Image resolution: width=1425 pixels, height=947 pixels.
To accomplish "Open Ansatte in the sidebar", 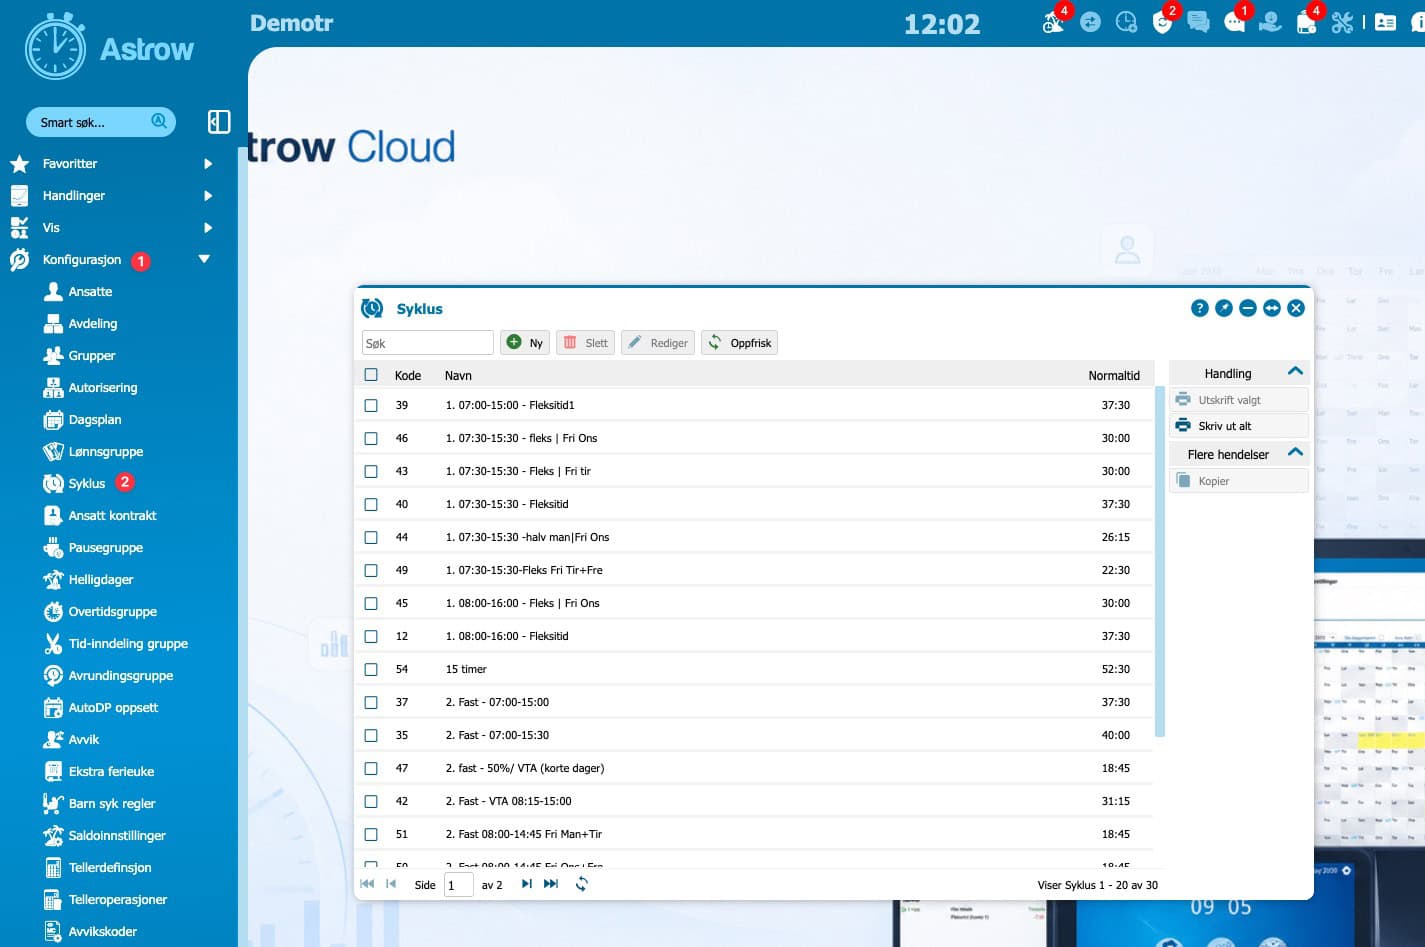I will [90, 292].
